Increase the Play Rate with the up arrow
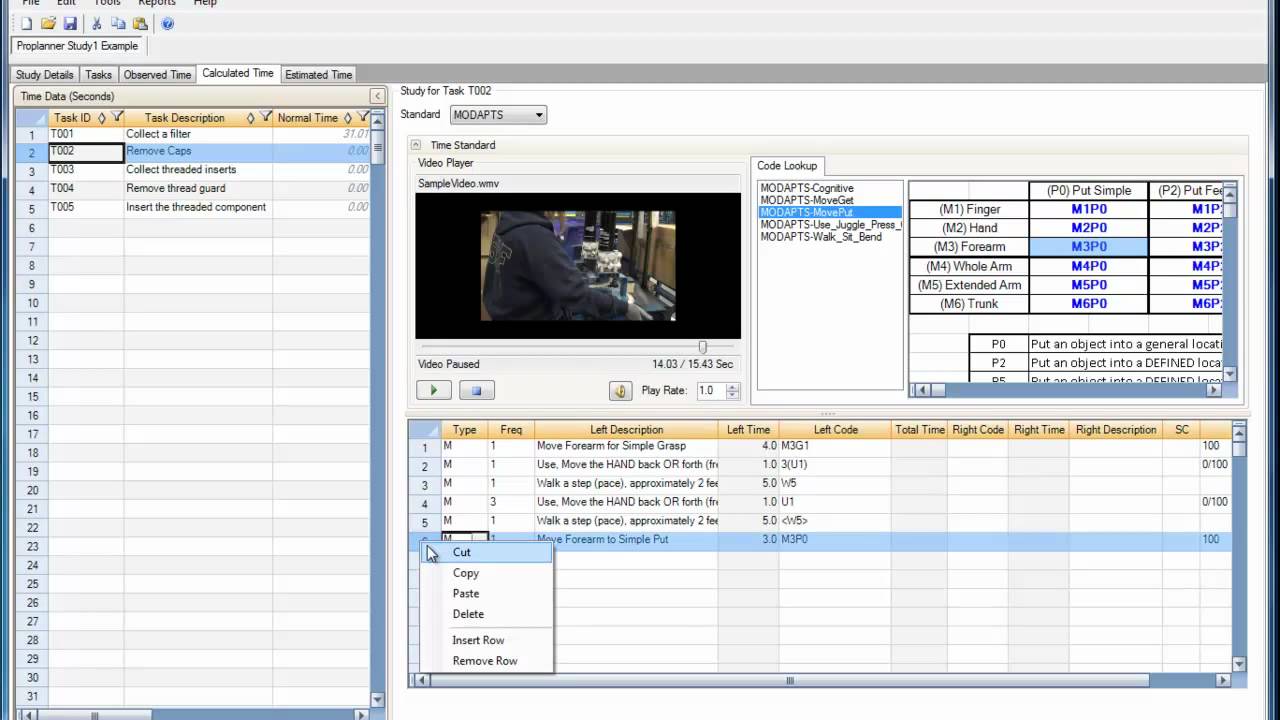This screenshot has width=1280, height=720. 733,387
